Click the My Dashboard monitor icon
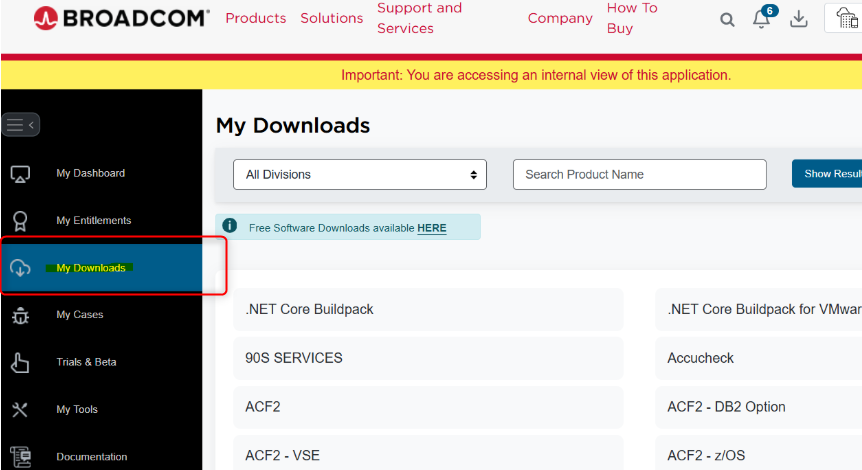This screenshot has width=862, height=470. [20, 174]
